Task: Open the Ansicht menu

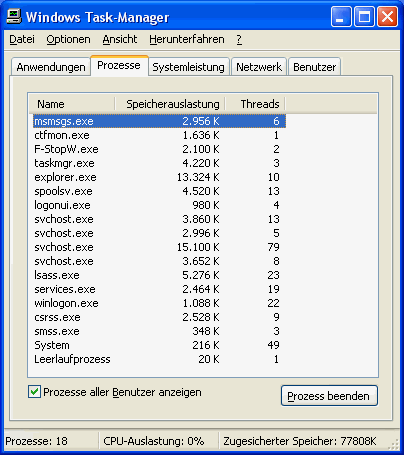Action: (120, 39)
